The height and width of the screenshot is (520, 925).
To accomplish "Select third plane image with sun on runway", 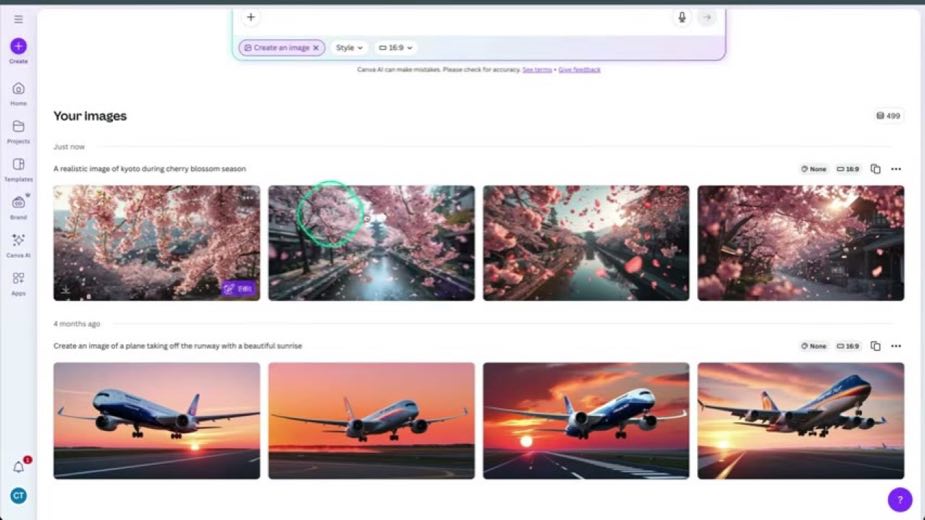I will click(586, 421).
